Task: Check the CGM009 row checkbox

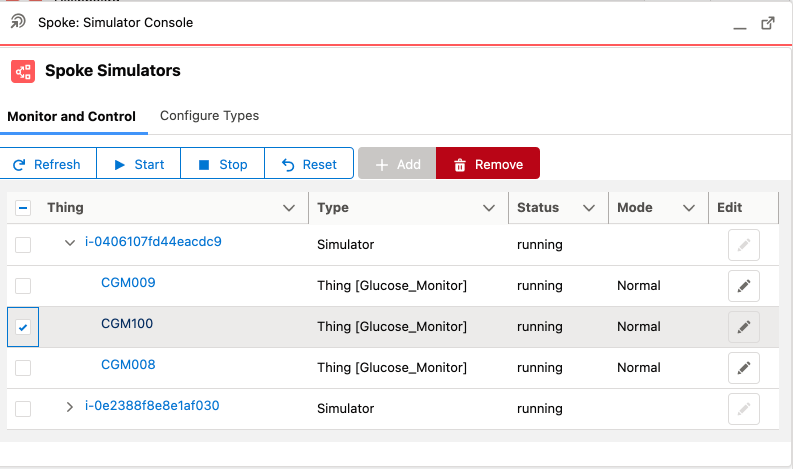Action: click(x=23, y=286)
